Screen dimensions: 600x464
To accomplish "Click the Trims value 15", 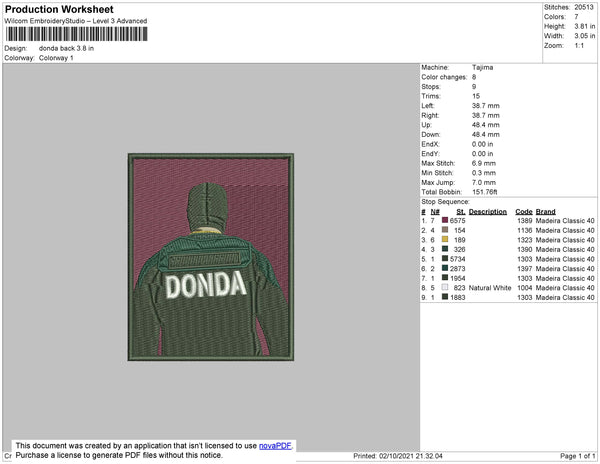I will tap(476, 96).
